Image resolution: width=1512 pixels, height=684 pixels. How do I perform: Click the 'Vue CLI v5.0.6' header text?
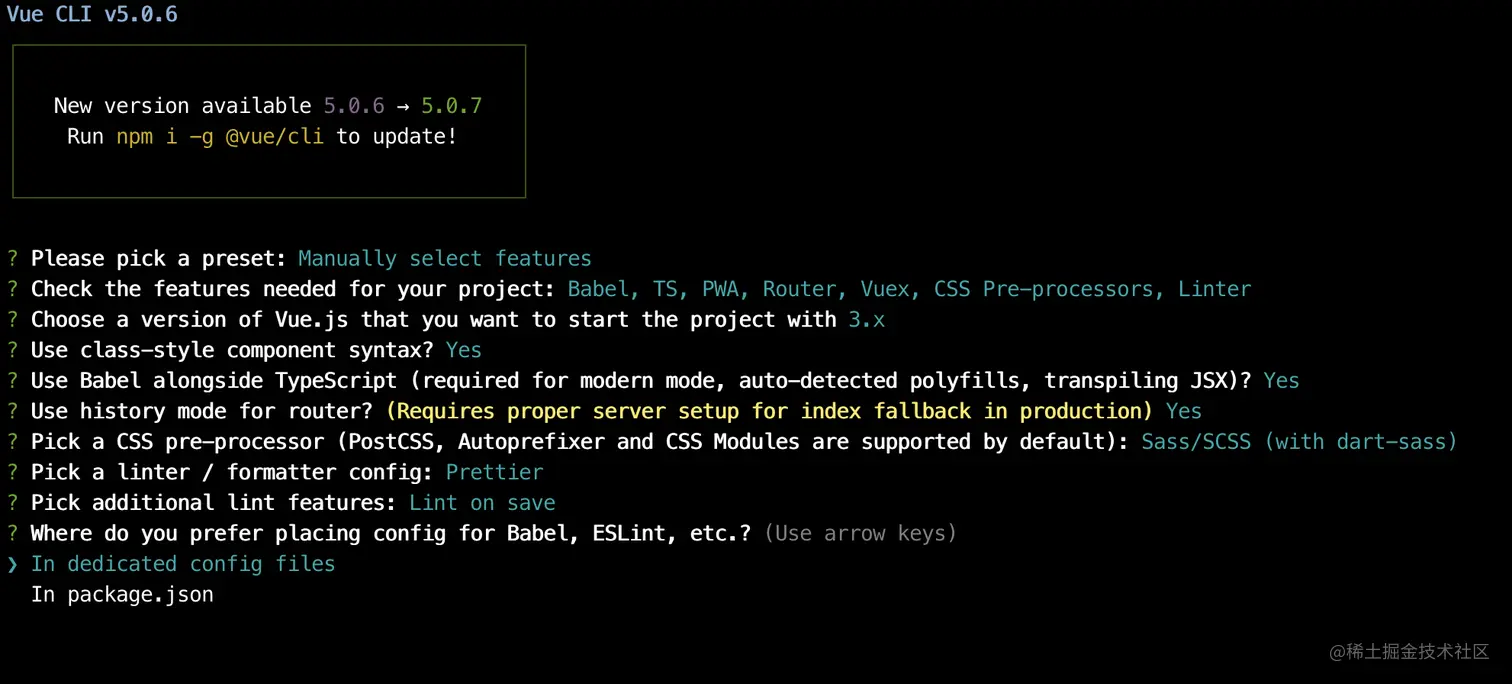point(92,14)
